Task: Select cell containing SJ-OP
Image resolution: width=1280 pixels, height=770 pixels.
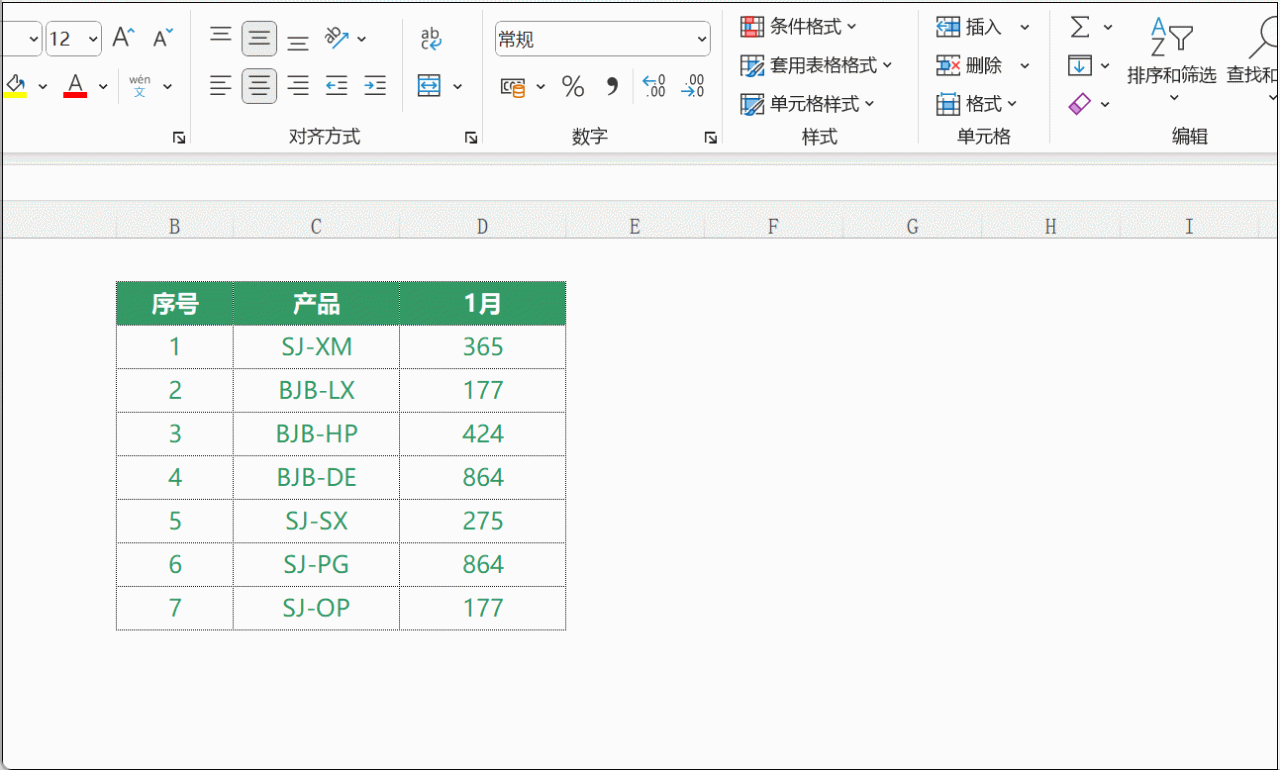Action: pos(316,608)
